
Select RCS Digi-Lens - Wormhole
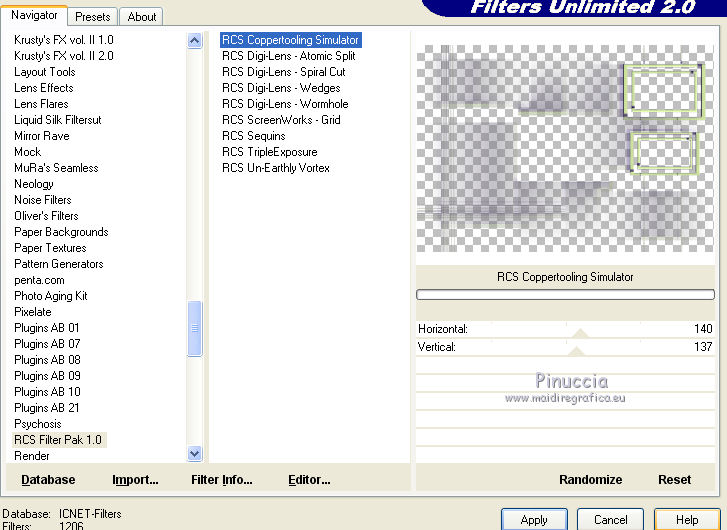pos(285,104)
